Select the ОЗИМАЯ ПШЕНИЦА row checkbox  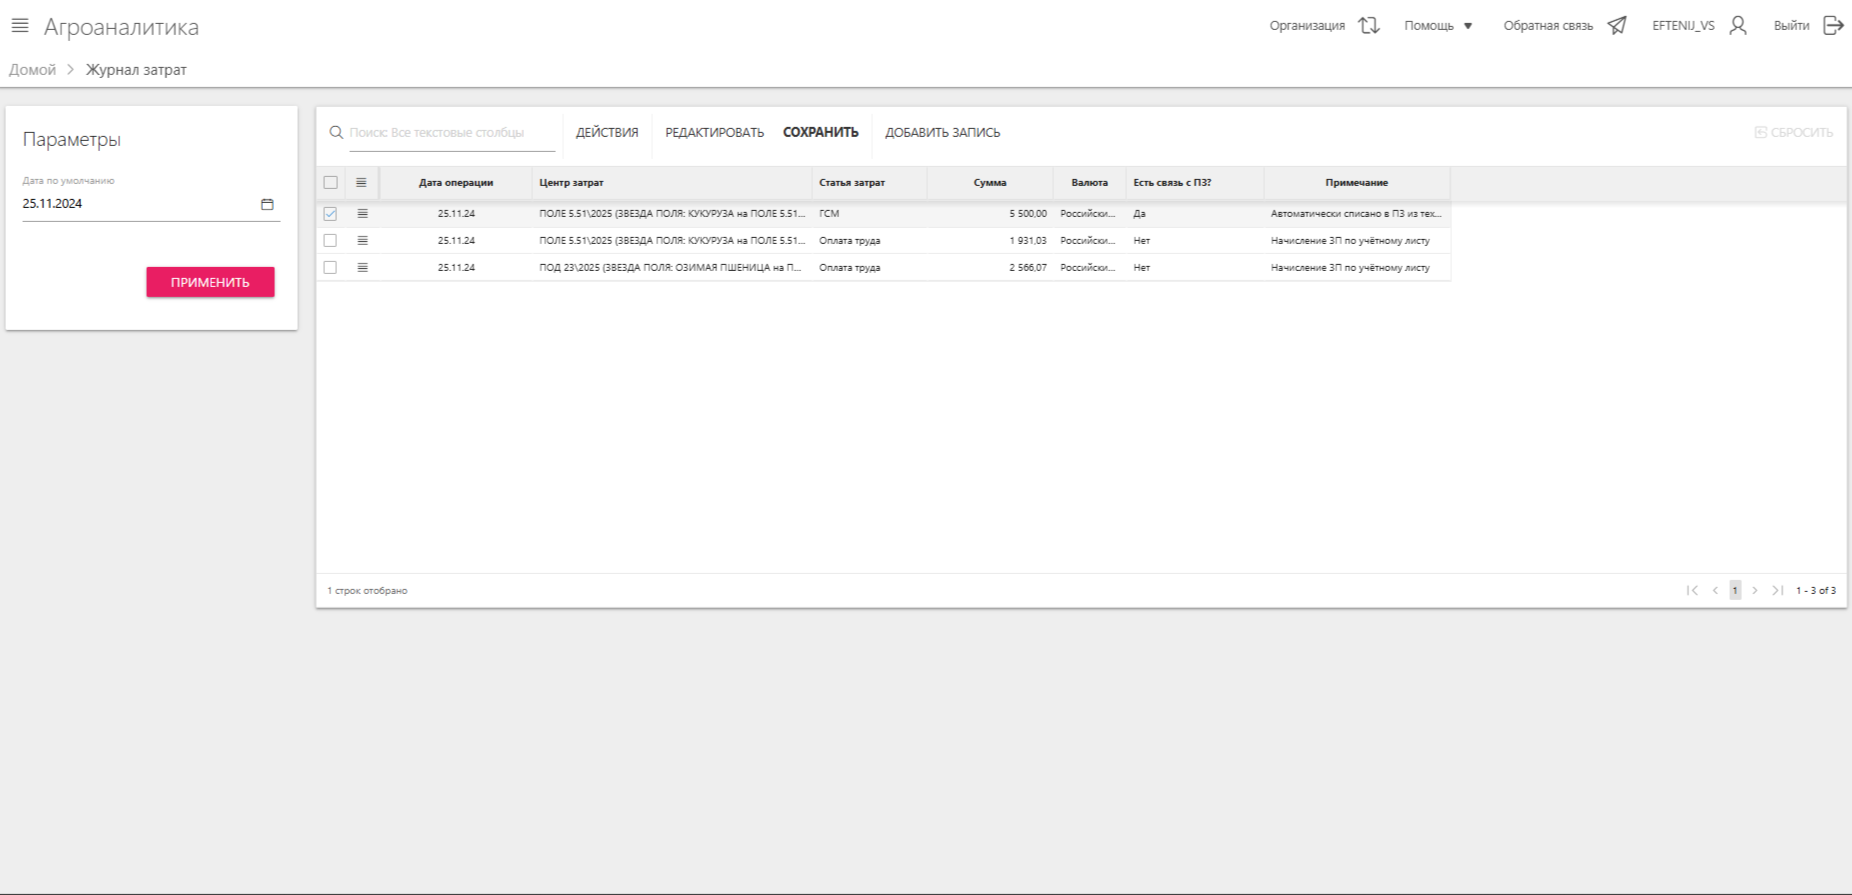(330, 268)
